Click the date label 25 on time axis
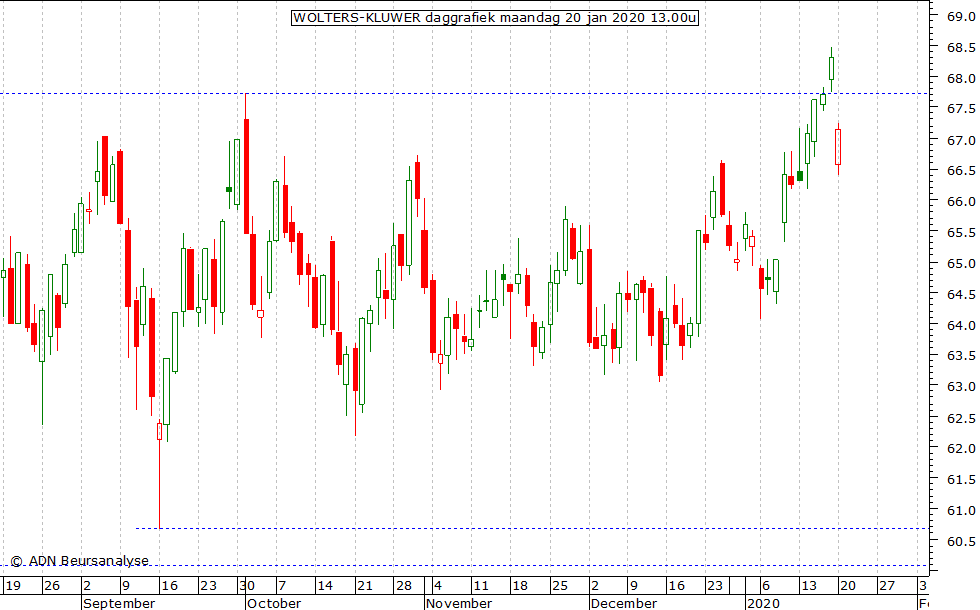Viewport: 980px width, 610px height. (x=560, y=586)
